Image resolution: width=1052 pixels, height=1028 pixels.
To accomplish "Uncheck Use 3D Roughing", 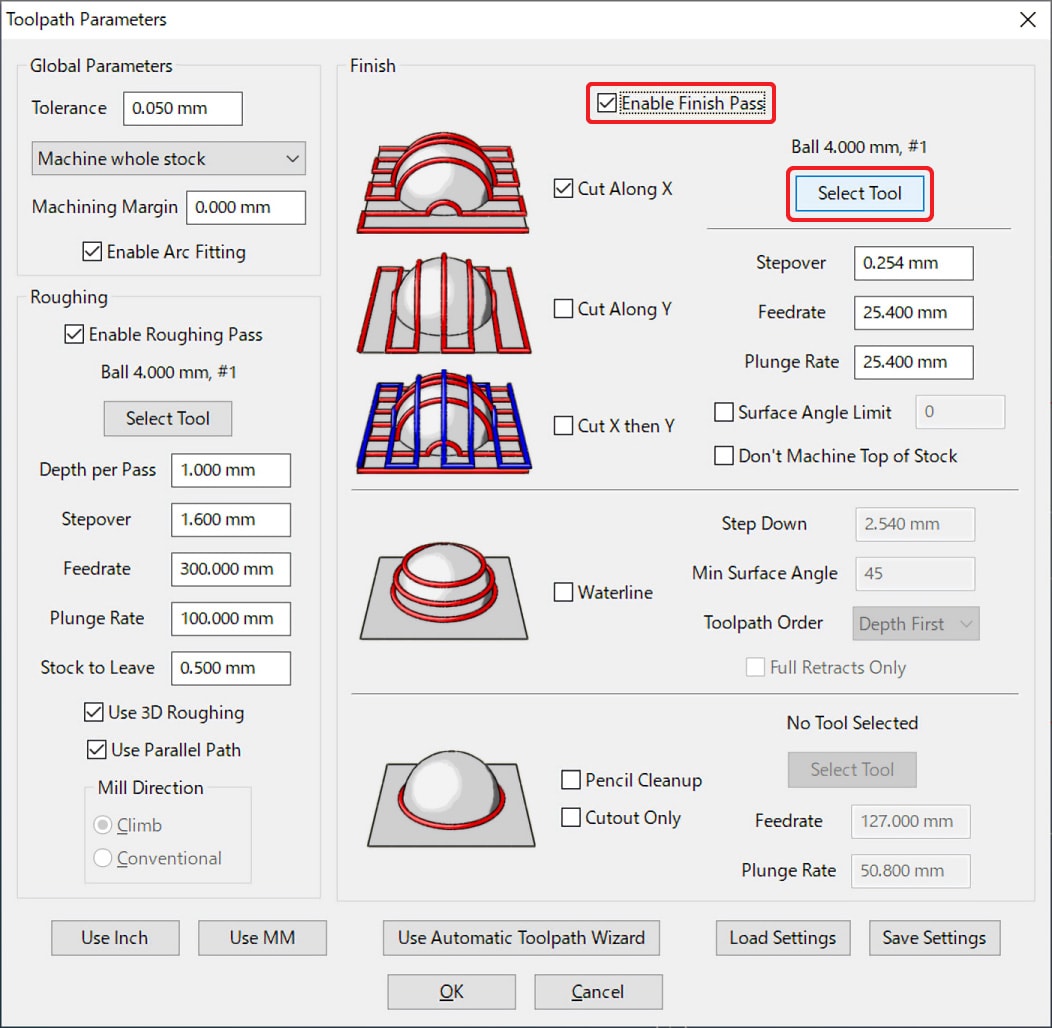I will tap(95, 713).
